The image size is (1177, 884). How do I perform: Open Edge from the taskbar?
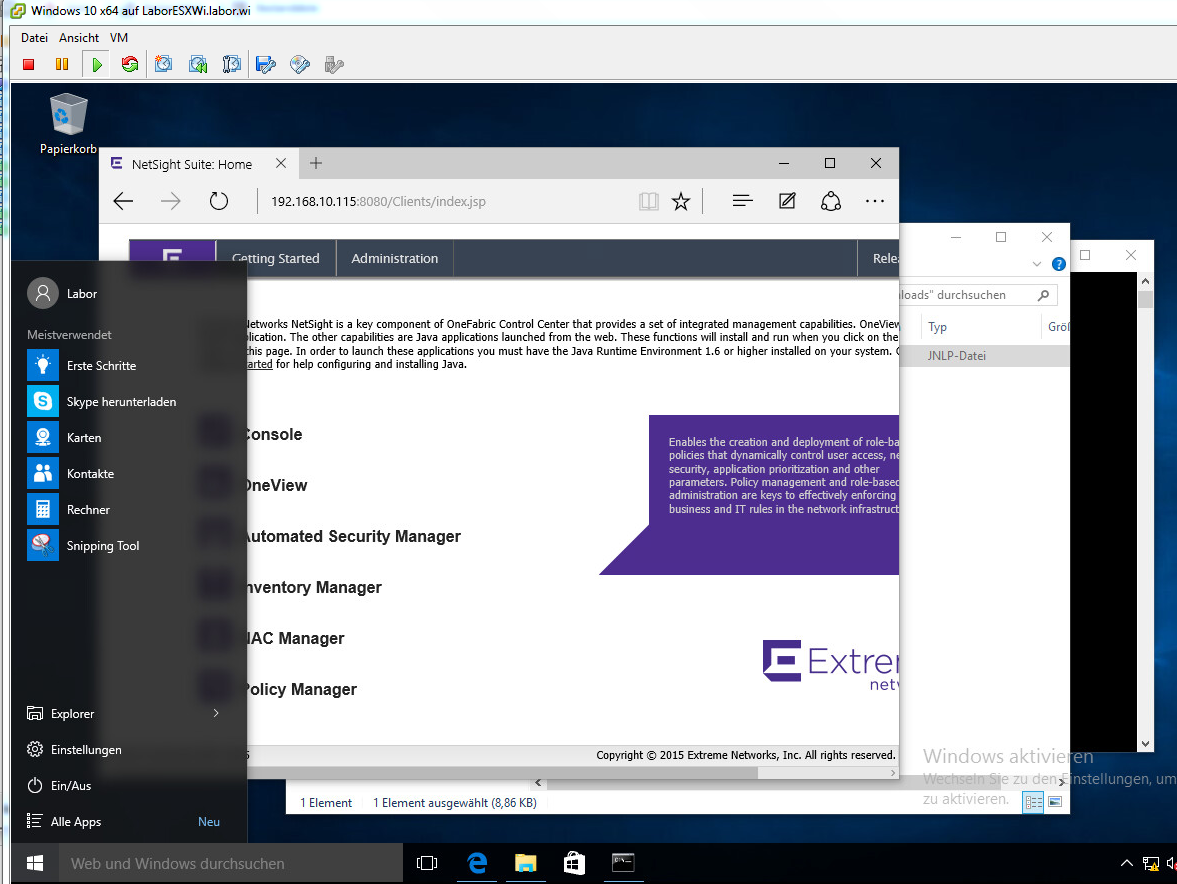coord(477,864)
